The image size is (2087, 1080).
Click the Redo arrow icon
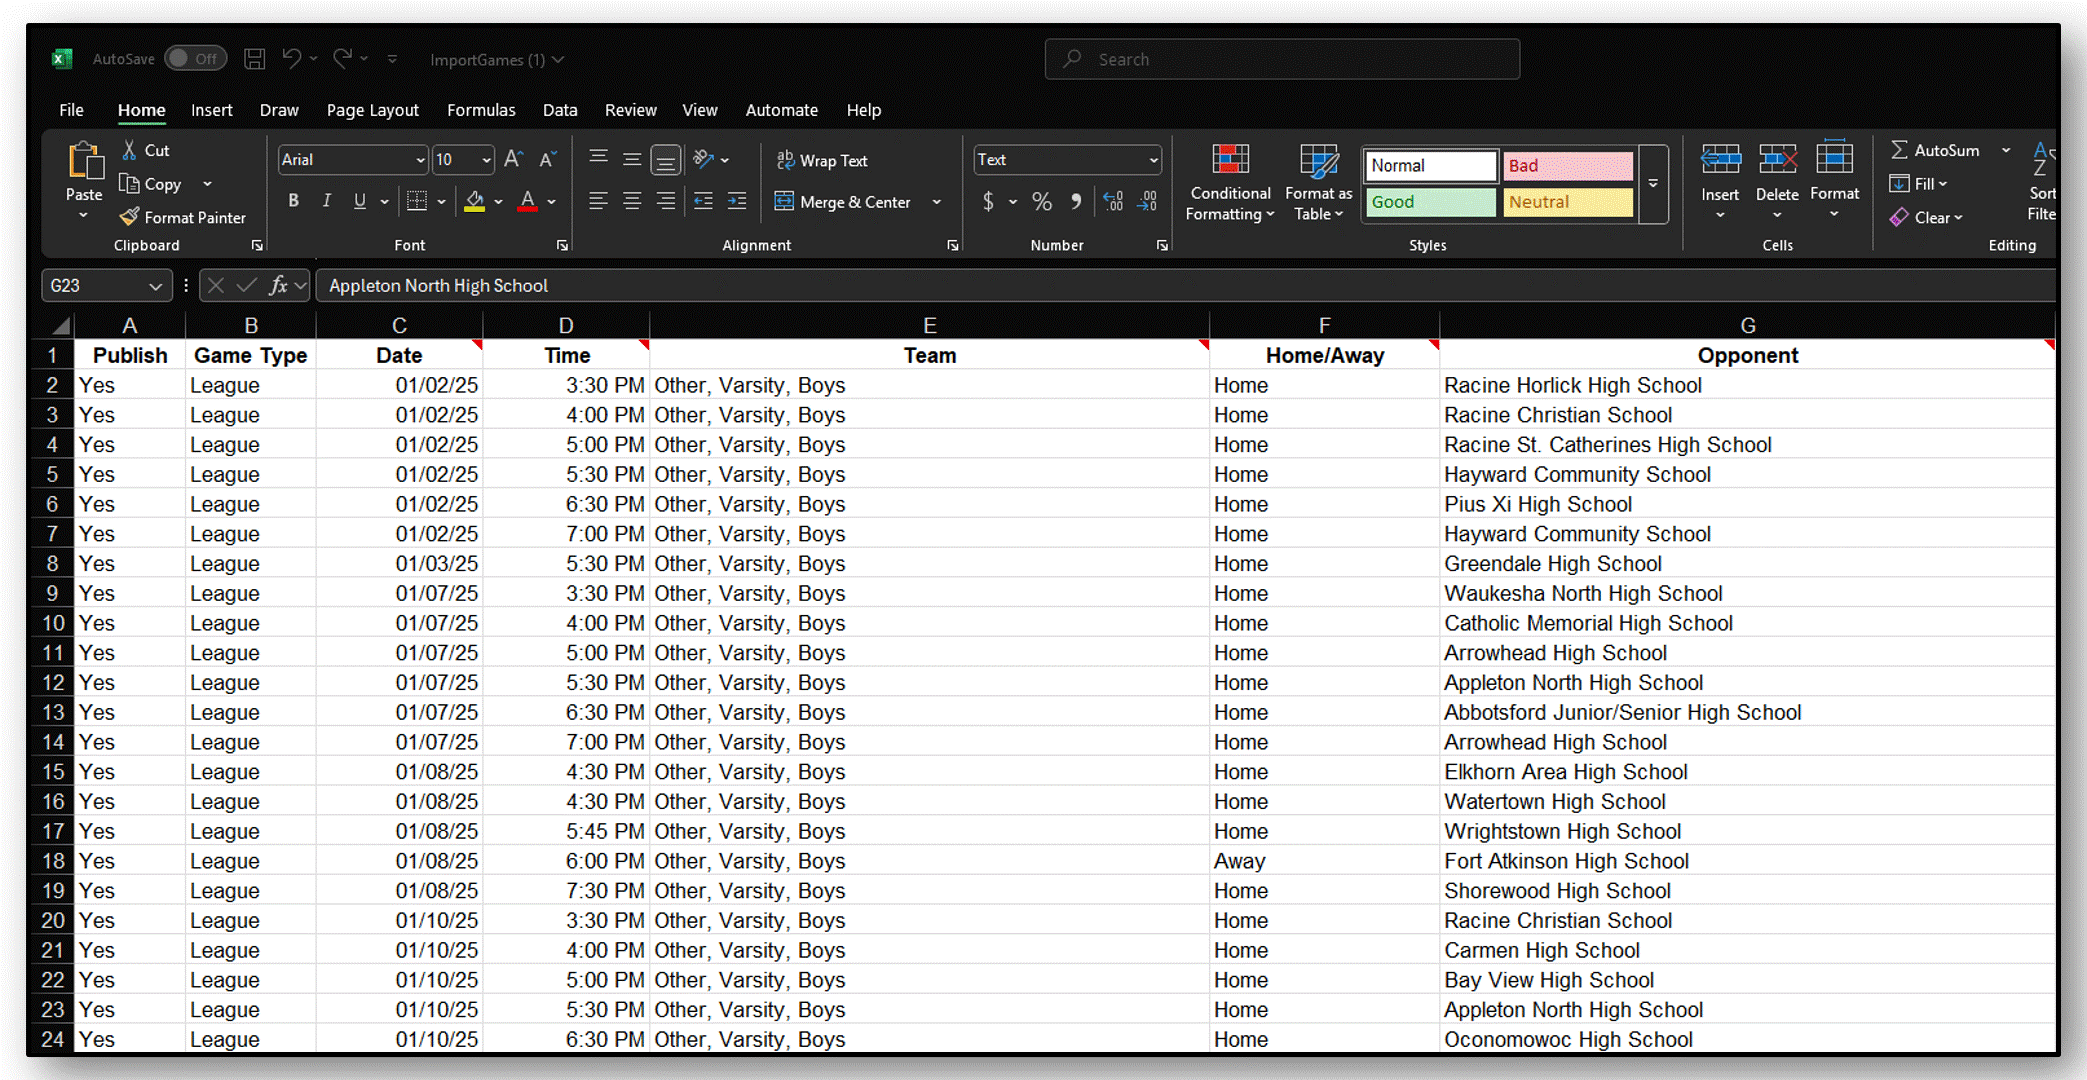point(343,59)
